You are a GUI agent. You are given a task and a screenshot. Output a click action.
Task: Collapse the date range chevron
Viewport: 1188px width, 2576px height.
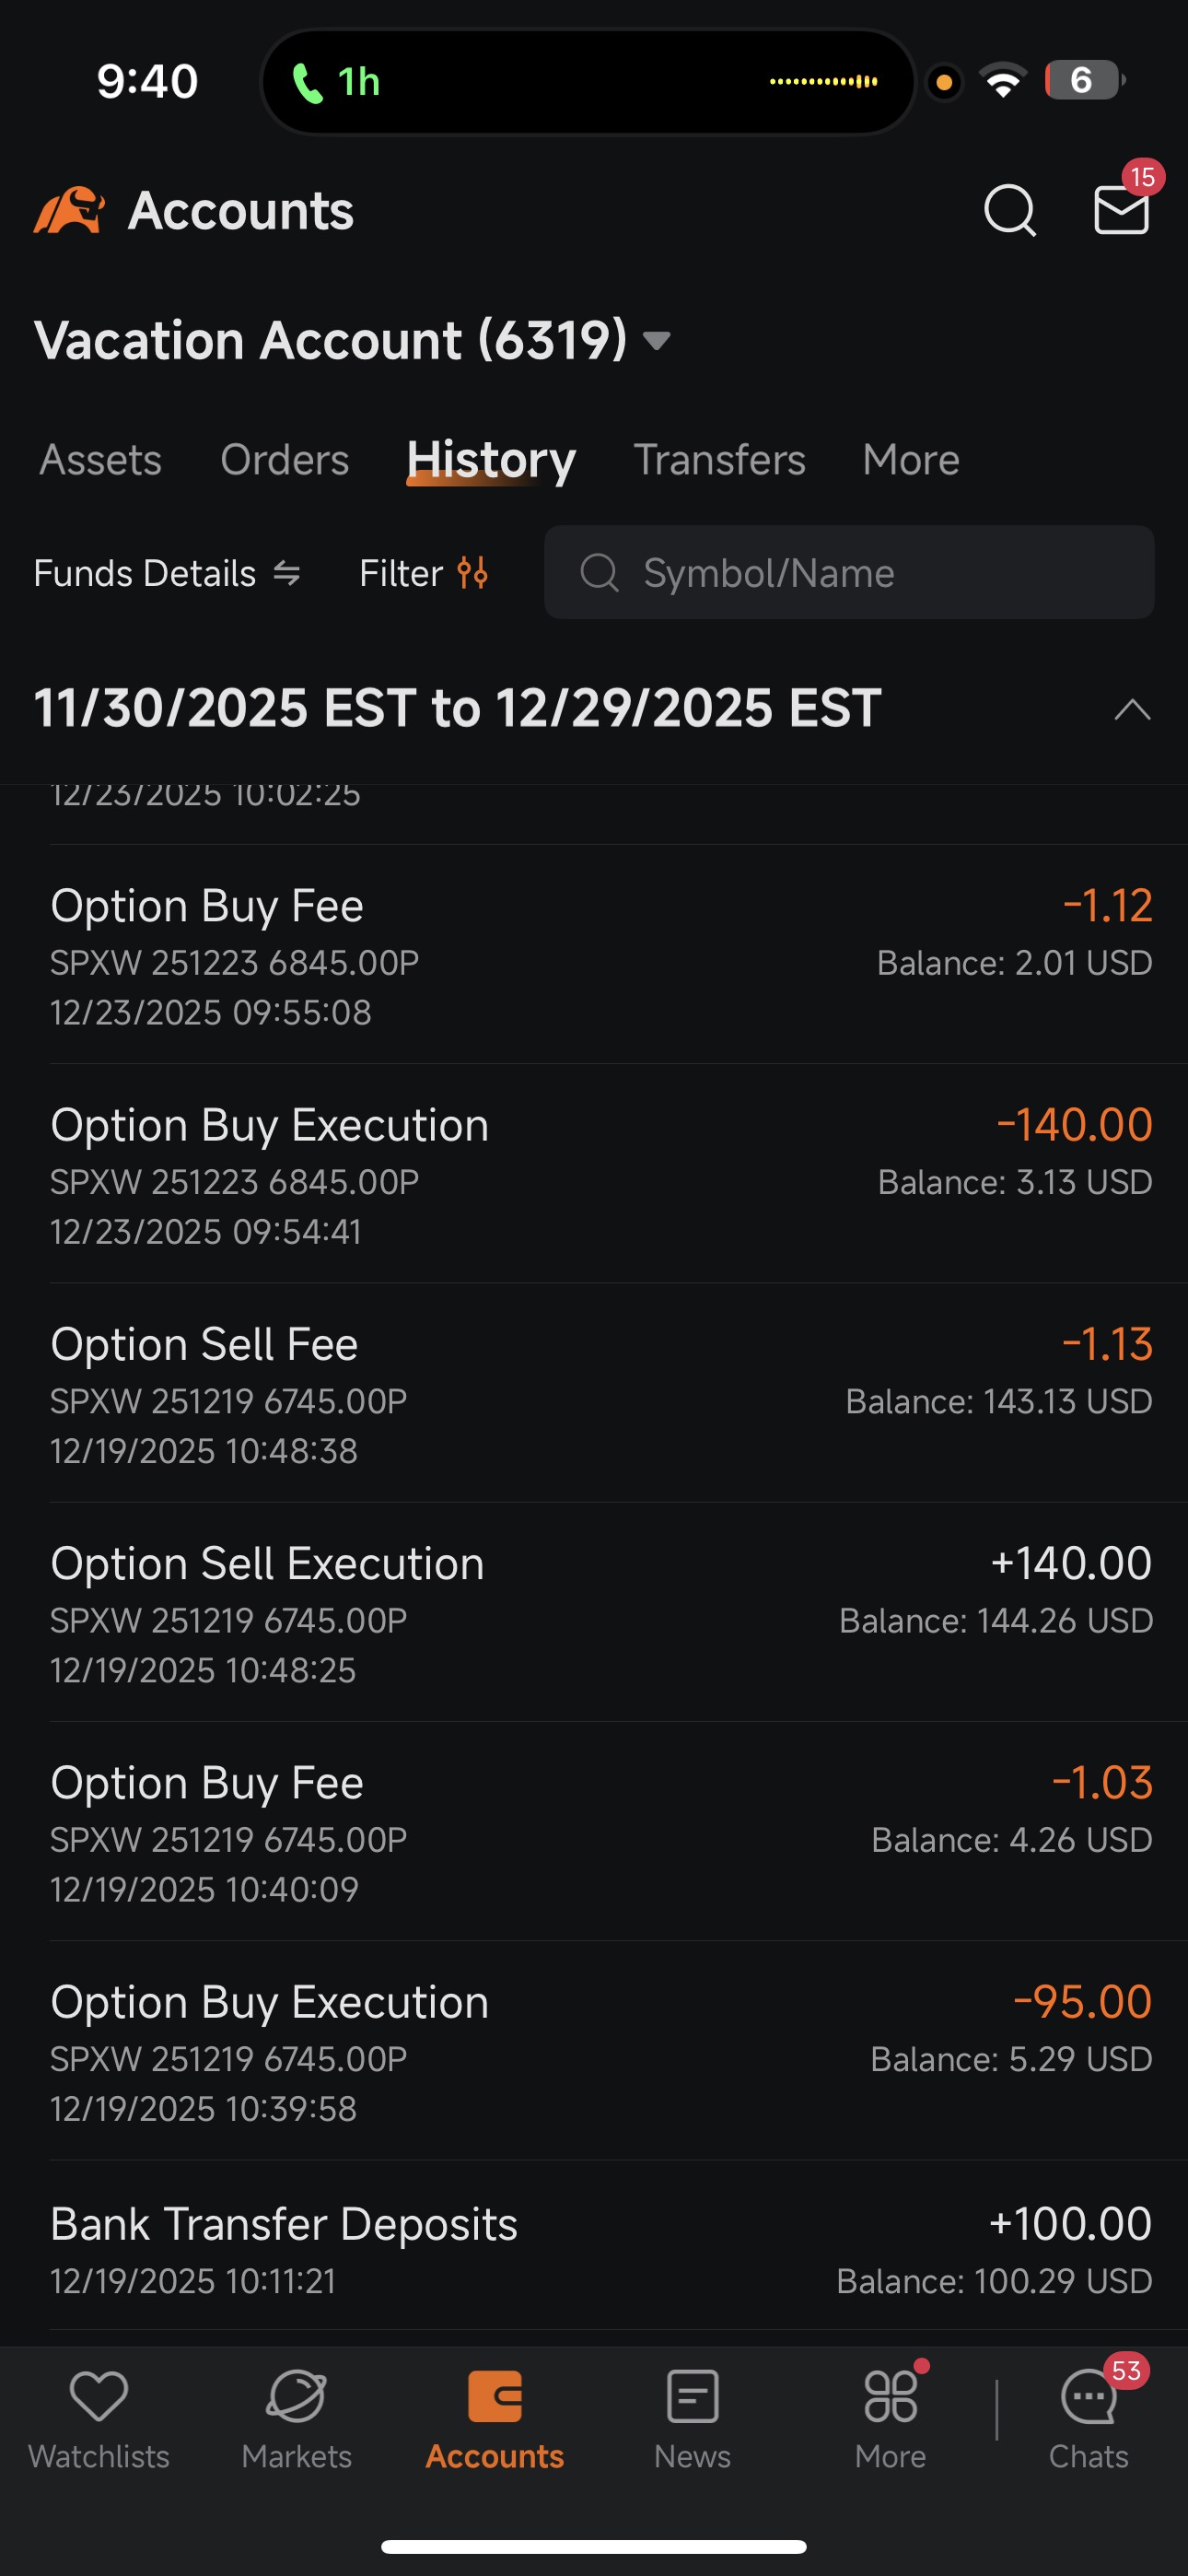pyautogui.click(x=1132, y=709)
